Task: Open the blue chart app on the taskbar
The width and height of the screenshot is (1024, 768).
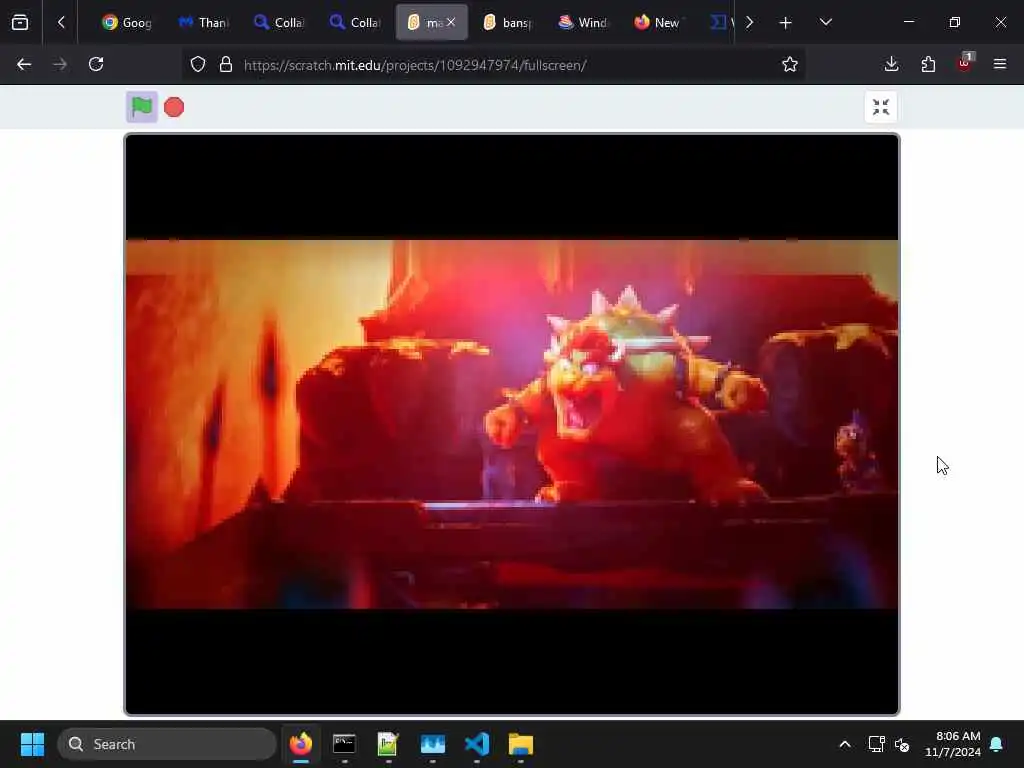Action: pos(432,744)
